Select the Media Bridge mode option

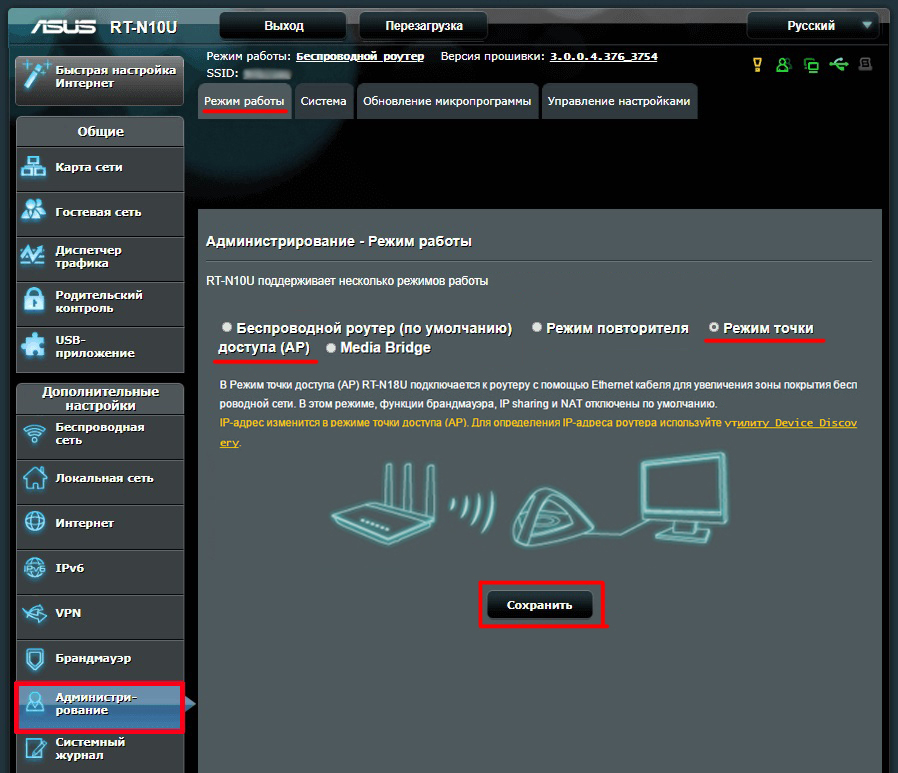coord(330,348)
